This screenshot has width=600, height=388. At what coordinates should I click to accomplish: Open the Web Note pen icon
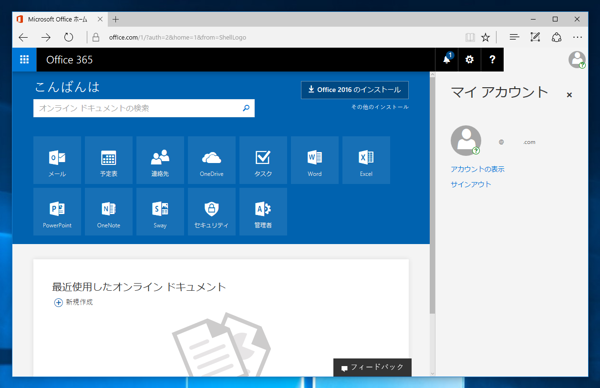[535, 37]
